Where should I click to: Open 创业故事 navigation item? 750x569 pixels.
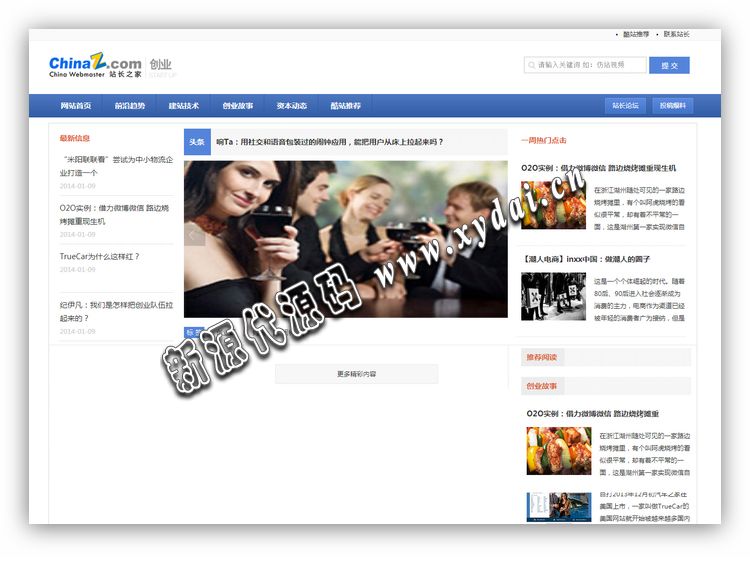238,106
